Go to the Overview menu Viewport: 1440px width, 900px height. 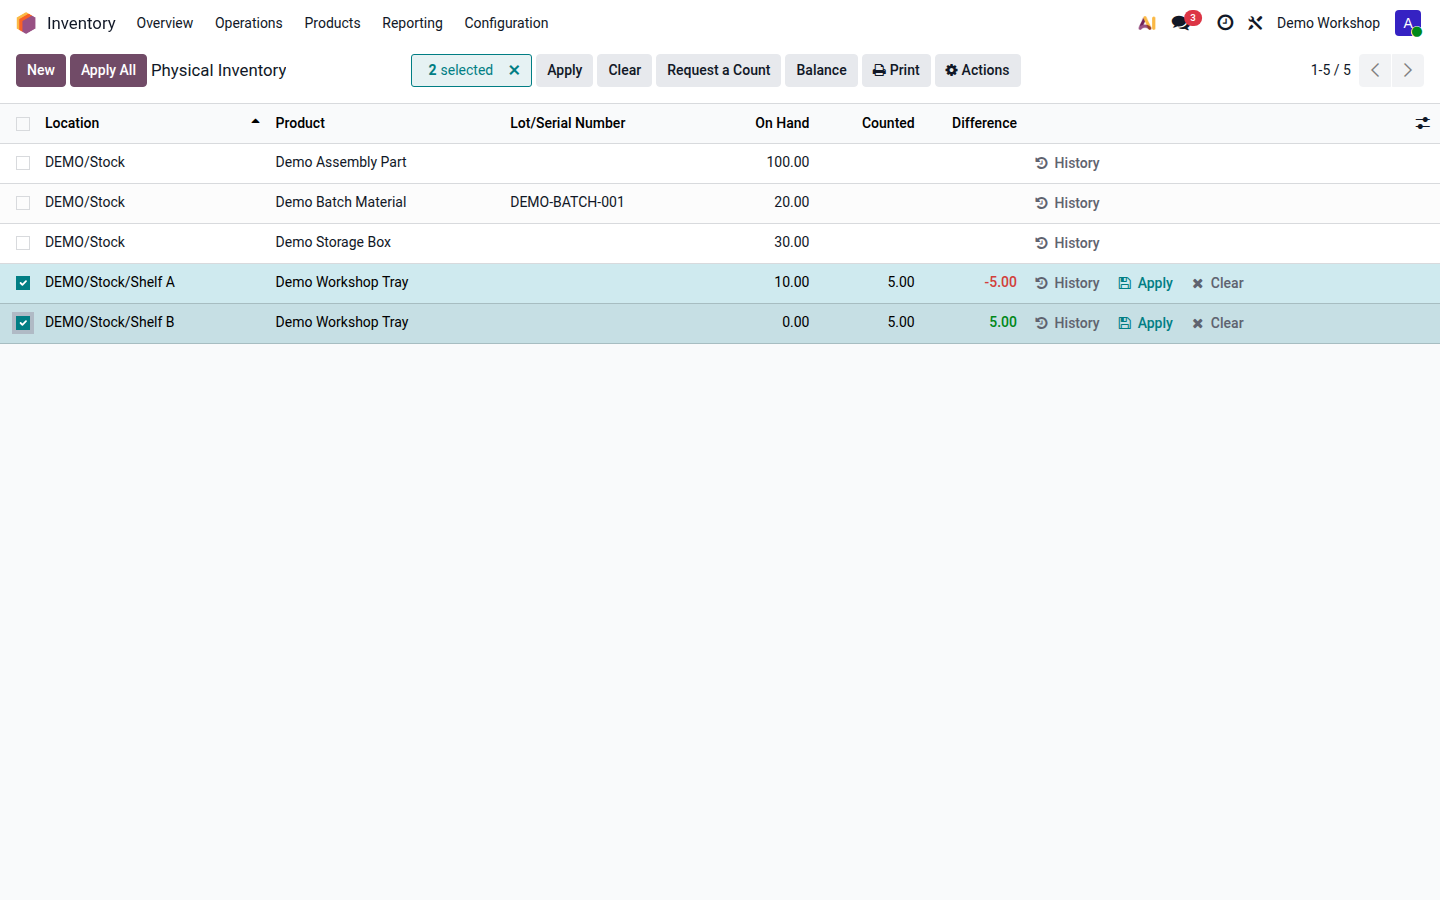(x=165, y=23)
